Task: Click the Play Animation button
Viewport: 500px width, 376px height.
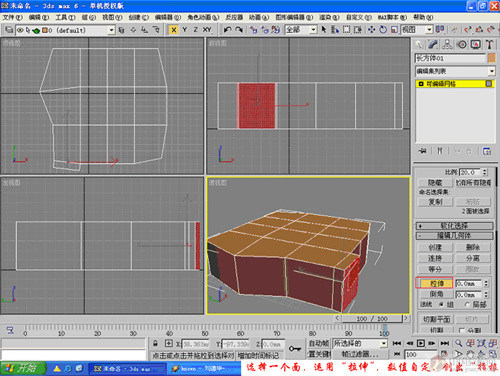Action: [421, 343]
